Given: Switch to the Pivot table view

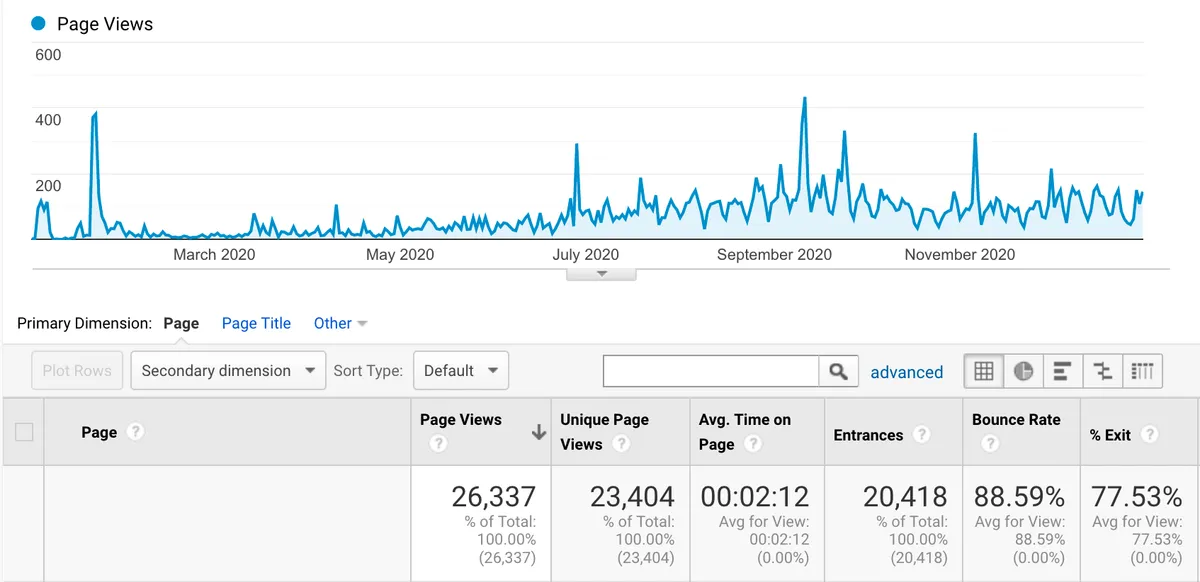Looking at the screenshot, I should [1143, 371].
